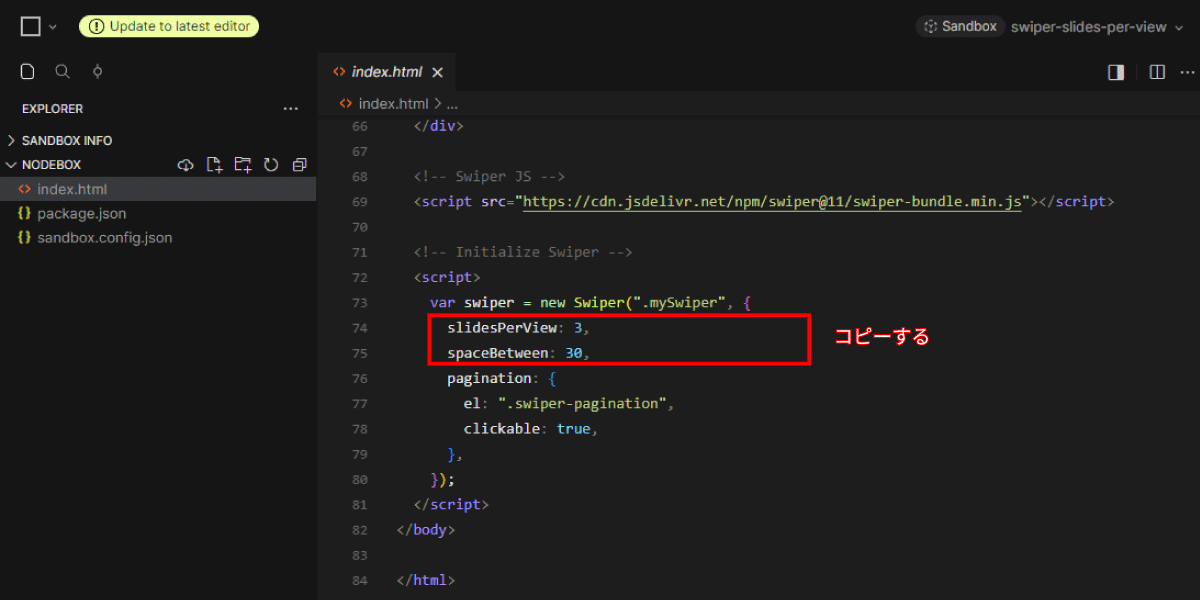
Task: Select index.html in the file tree
Action: pos(158,189)
